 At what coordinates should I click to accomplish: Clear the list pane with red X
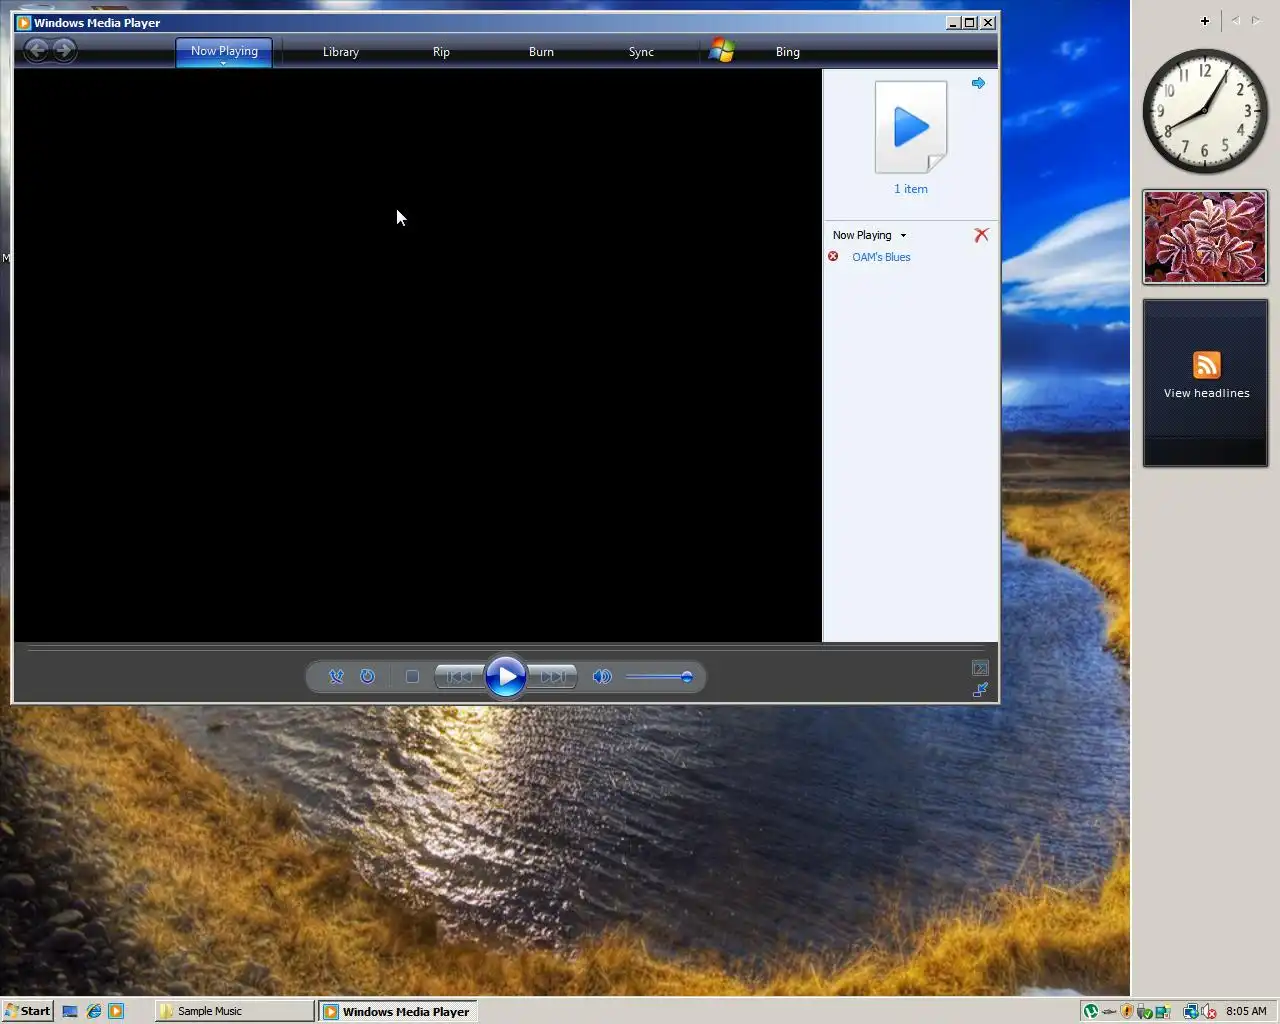(981, 235)
